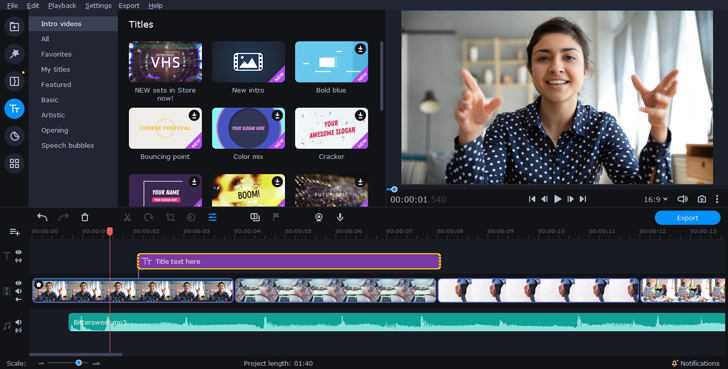The width and height of the screenshot is (728, 369).
Task: Click the Split scissors icon
Action: click(127, 217)
